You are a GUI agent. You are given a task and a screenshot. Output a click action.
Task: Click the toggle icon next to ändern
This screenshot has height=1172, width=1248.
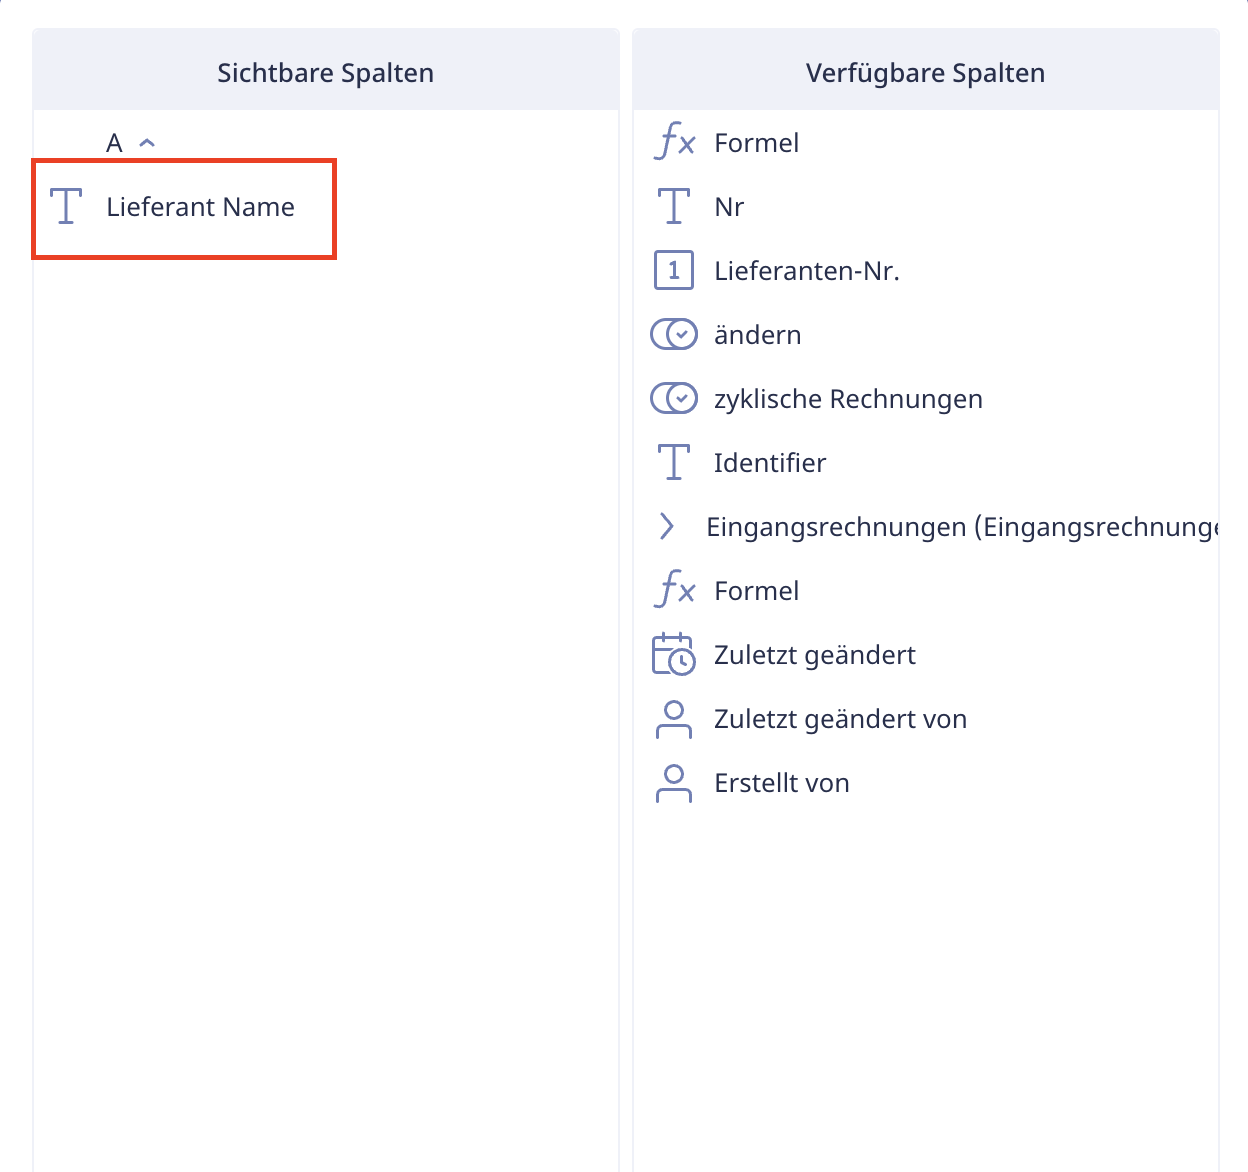pos(674,335)
